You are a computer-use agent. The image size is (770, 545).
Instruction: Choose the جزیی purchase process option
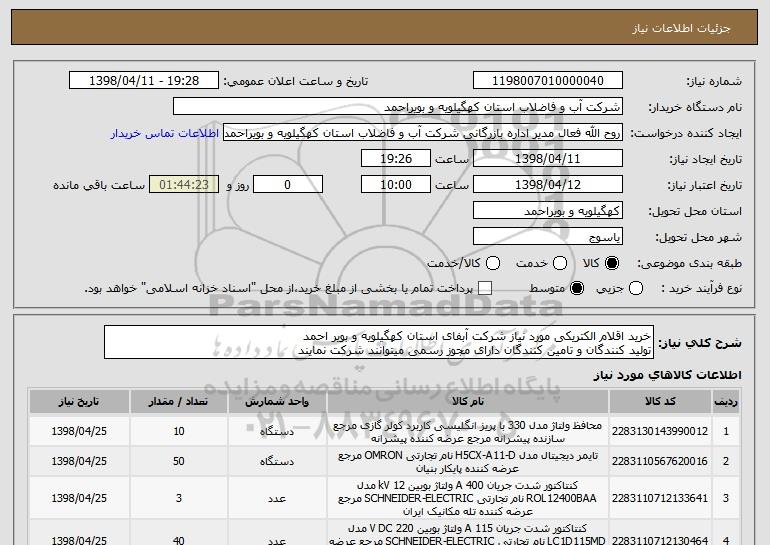[636, 289]
